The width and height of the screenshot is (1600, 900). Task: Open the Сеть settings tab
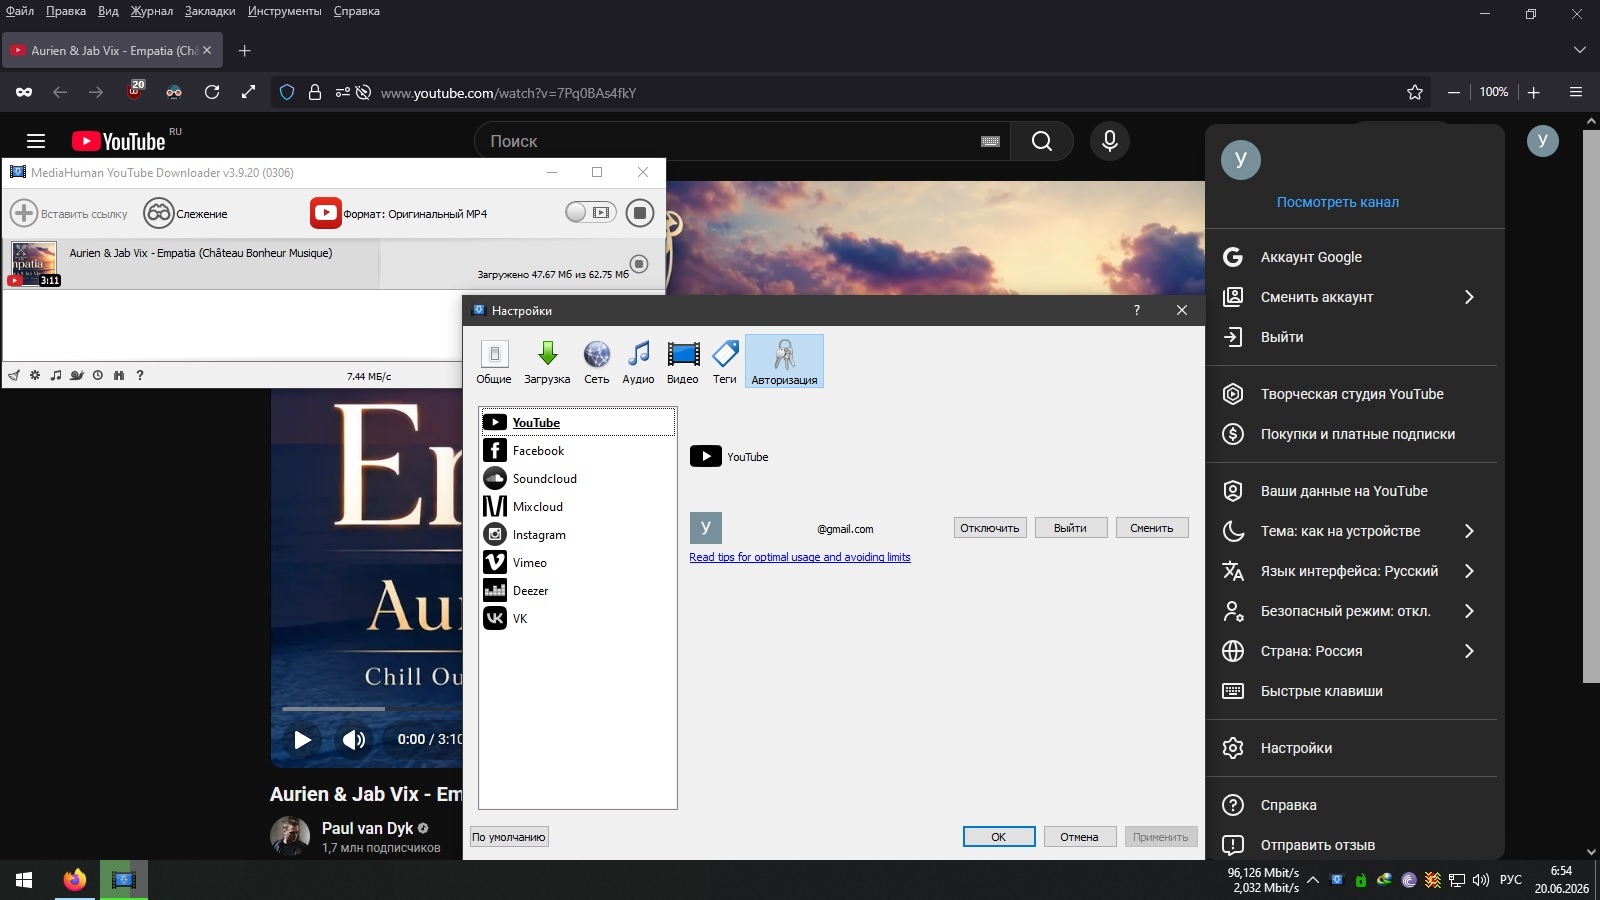tap(597, 361)
